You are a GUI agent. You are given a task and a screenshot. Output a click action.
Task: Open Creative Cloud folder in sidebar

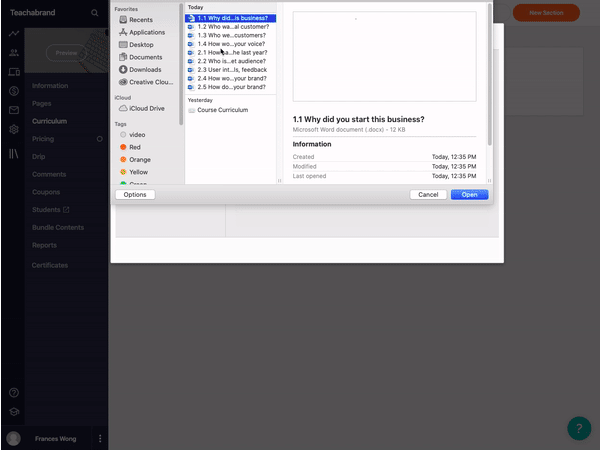tap(146, 82)
